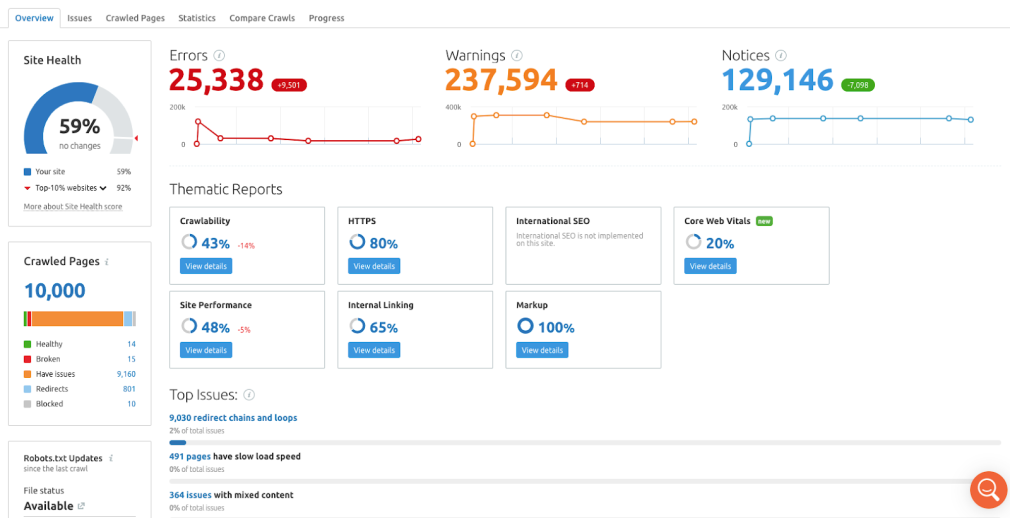Click the Have issues count 9,160

click(126, 374)
